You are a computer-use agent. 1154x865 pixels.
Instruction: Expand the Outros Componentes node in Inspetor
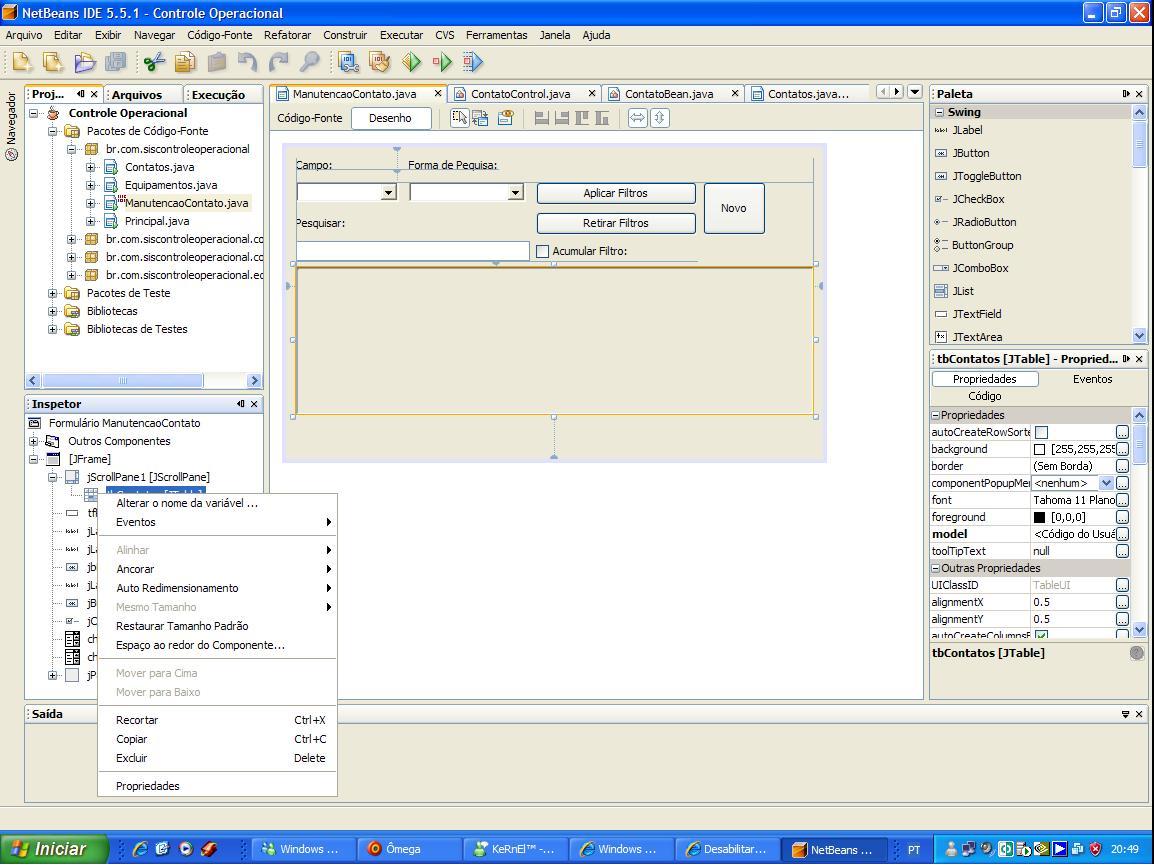pyautogui.click(x=34, y=441)
